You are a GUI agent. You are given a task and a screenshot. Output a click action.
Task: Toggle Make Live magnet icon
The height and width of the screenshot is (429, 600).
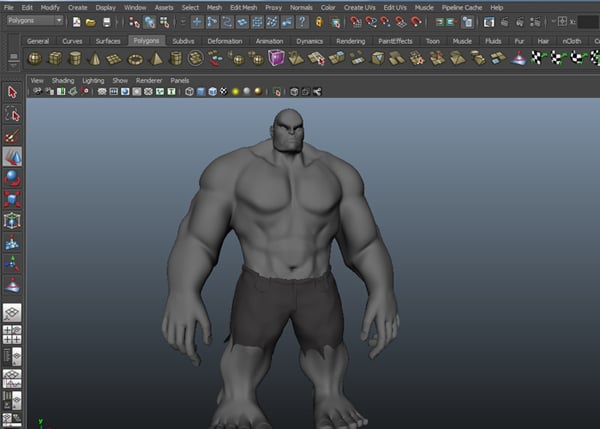click(416, 22)
